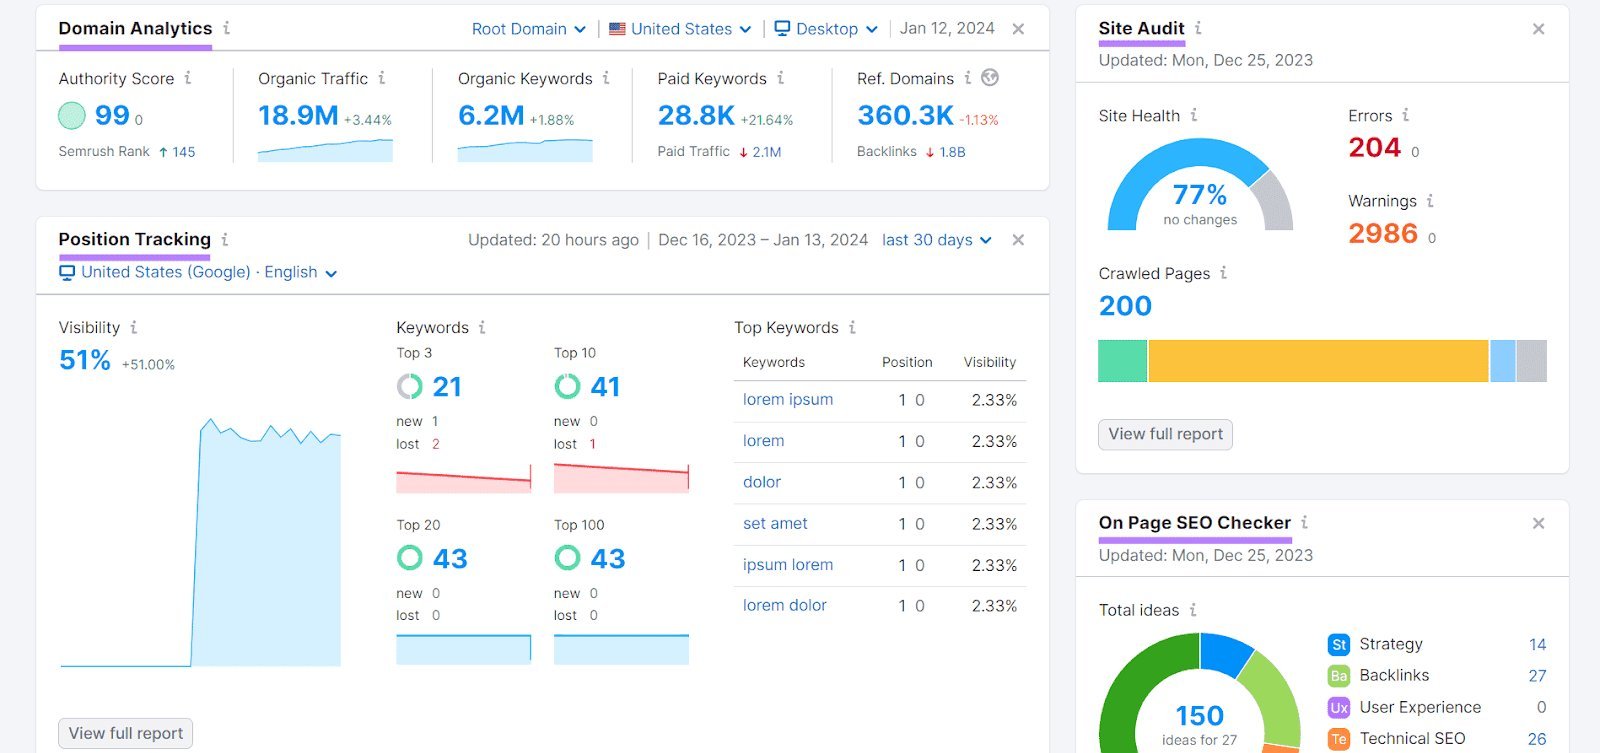
Task: Click info icon beside Site Health
Action: tap(1194, 115)
